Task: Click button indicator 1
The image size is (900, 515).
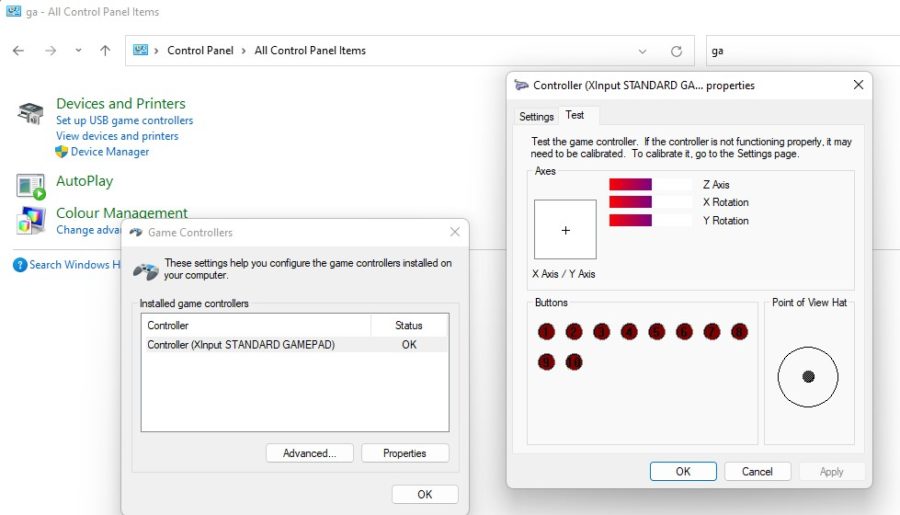Action: (x=546, y=332)
